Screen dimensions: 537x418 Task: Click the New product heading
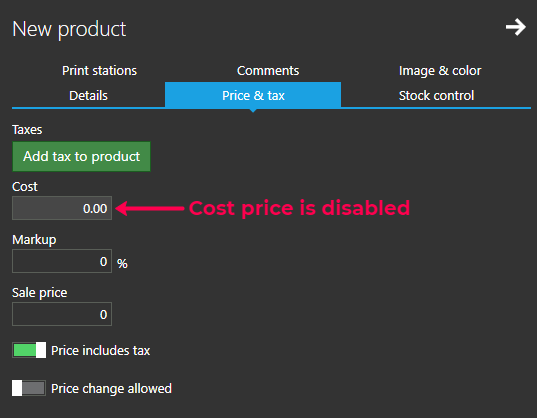pyautogui.click(x=69, y=29)
